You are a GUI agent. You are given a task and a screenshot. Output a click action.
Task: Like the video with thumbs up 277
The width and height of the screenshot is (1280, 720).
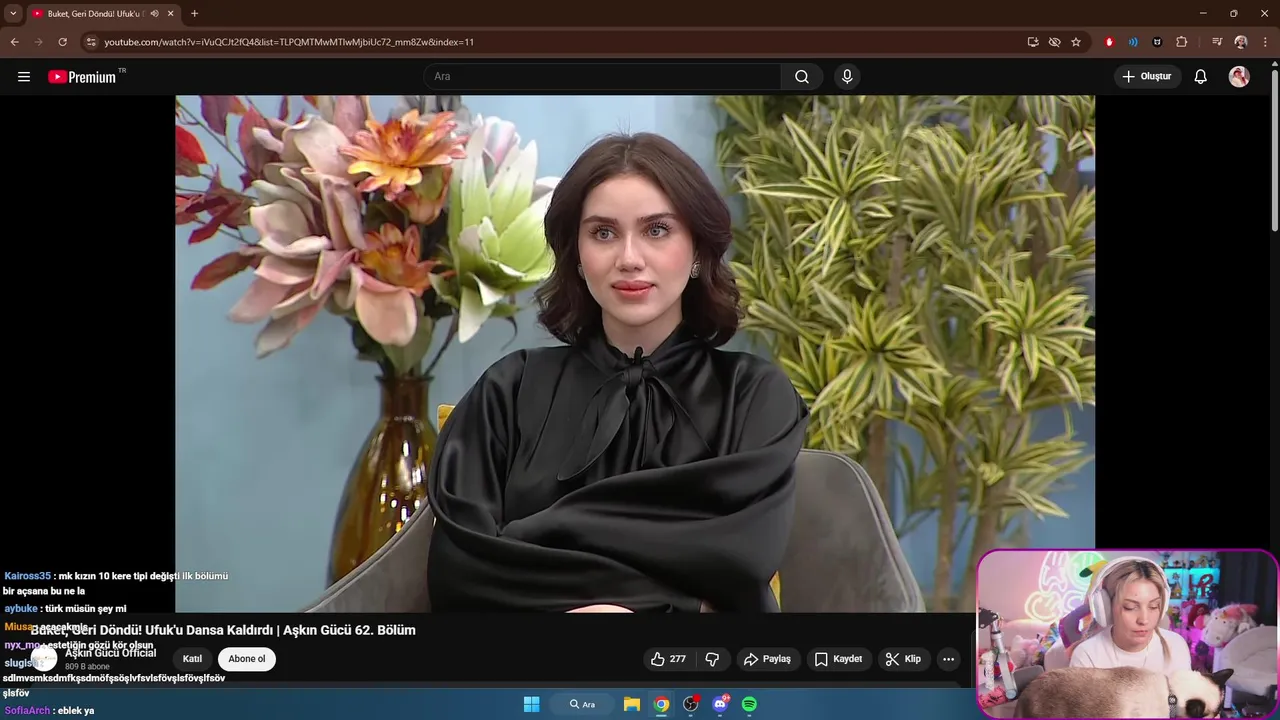click(x=668, y=659)
